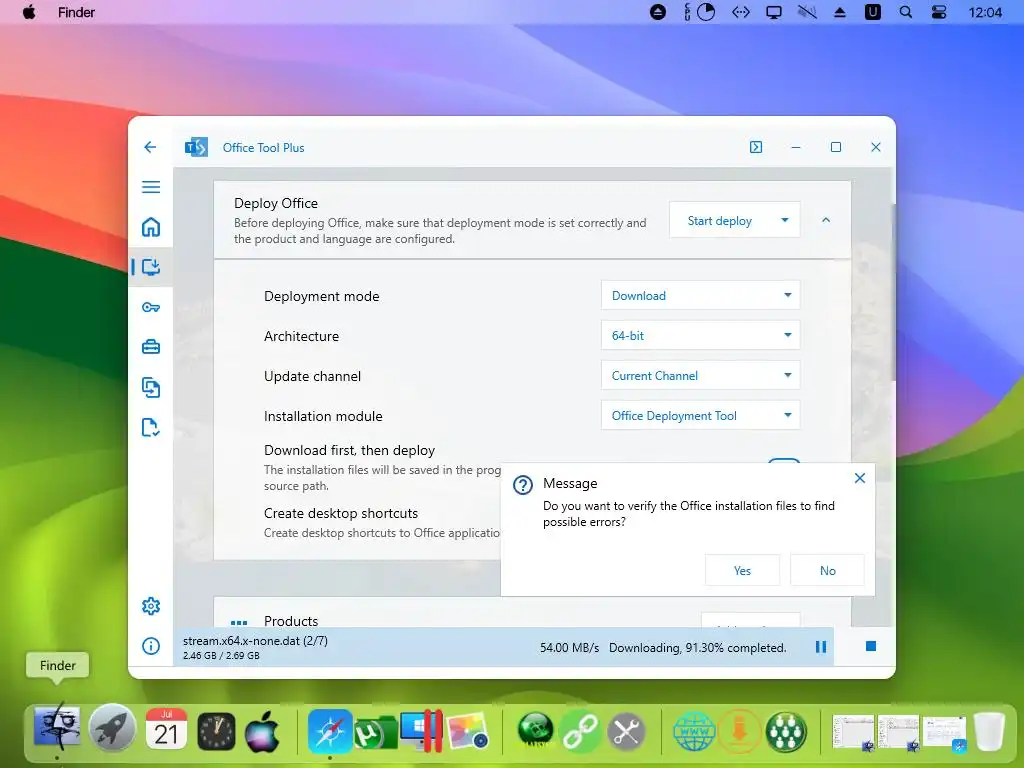Click the Deploy Office heading
1024x768 pixels.
(x=276, y=203)
